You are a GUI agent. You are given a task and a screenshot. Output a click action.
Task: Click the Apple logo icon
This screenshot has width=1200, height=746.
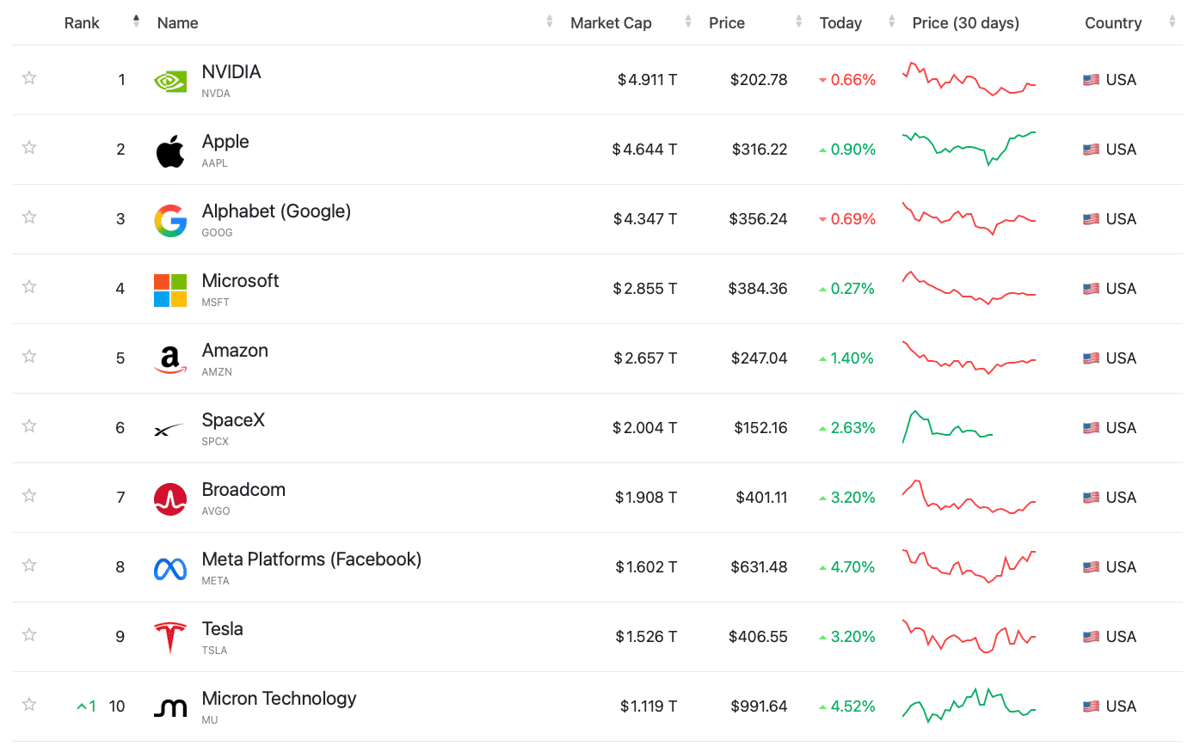170,151
